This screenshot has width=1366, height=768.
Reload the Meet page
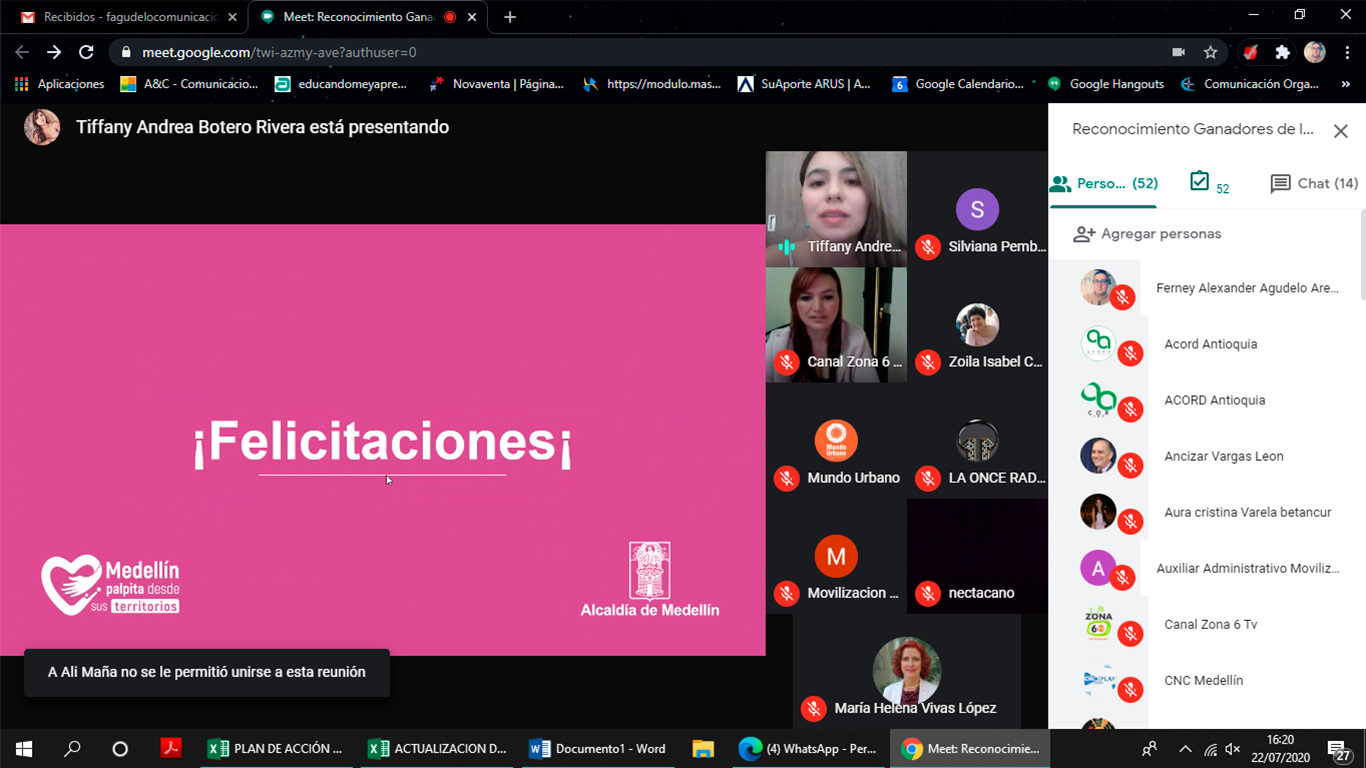point(86,52)
